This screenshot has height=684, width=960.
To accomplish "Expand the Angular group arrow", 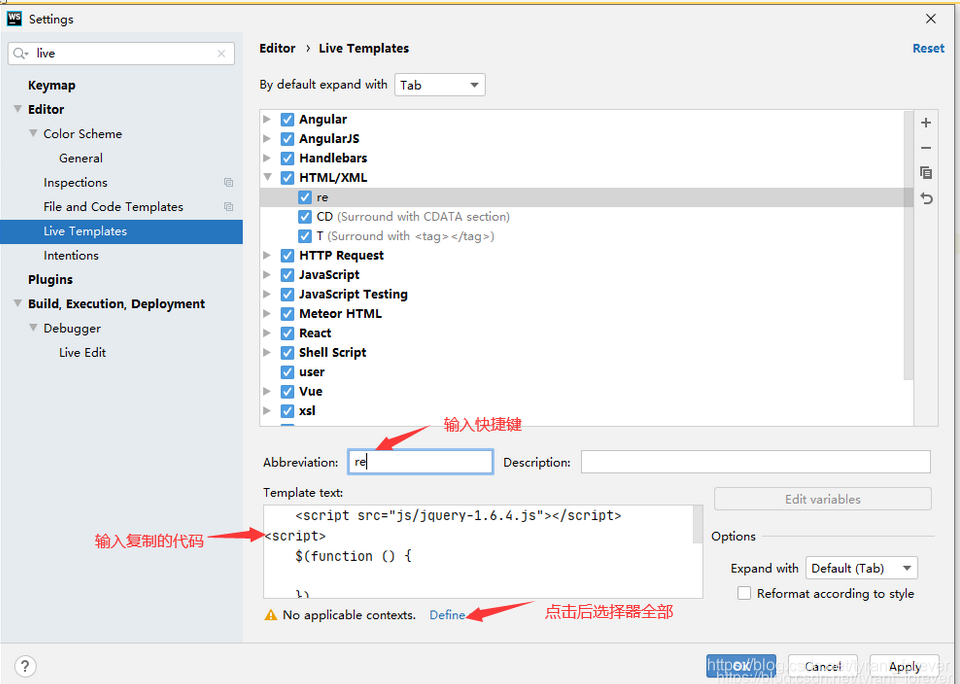I will pyautogui.click(x=267, y=119).
